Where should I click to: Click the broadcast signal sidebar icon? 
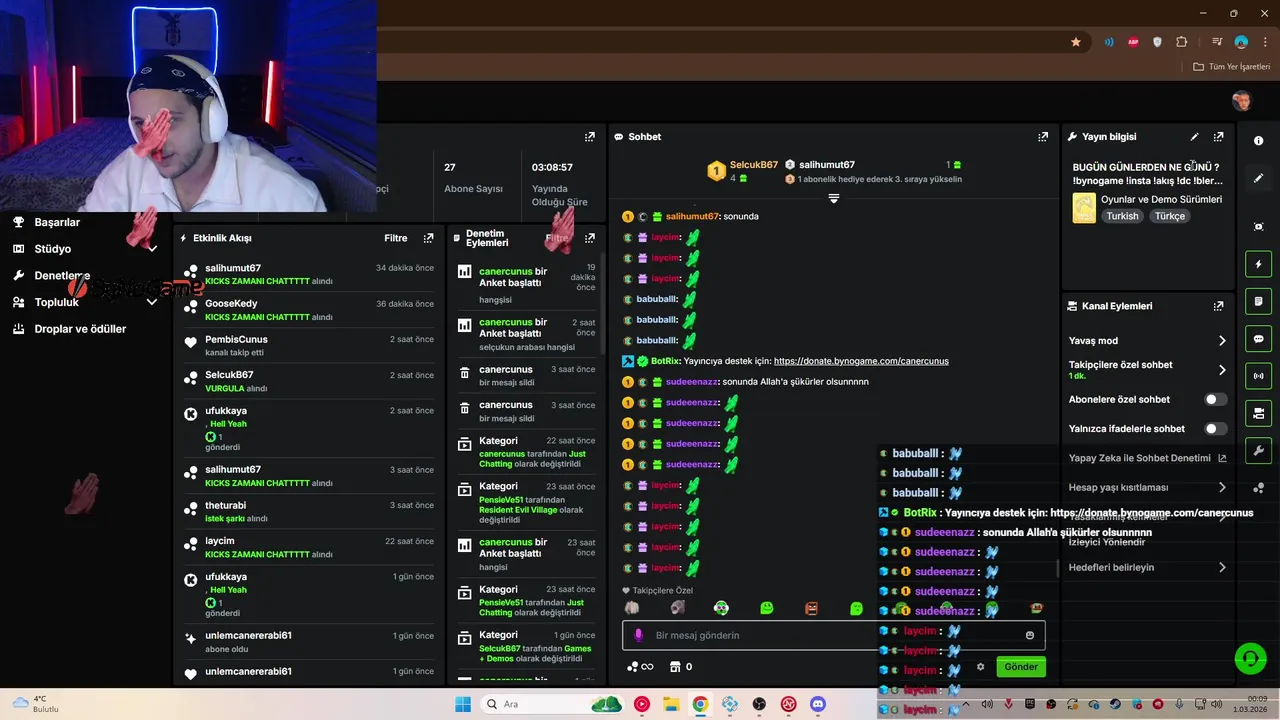coord(1258,376)
